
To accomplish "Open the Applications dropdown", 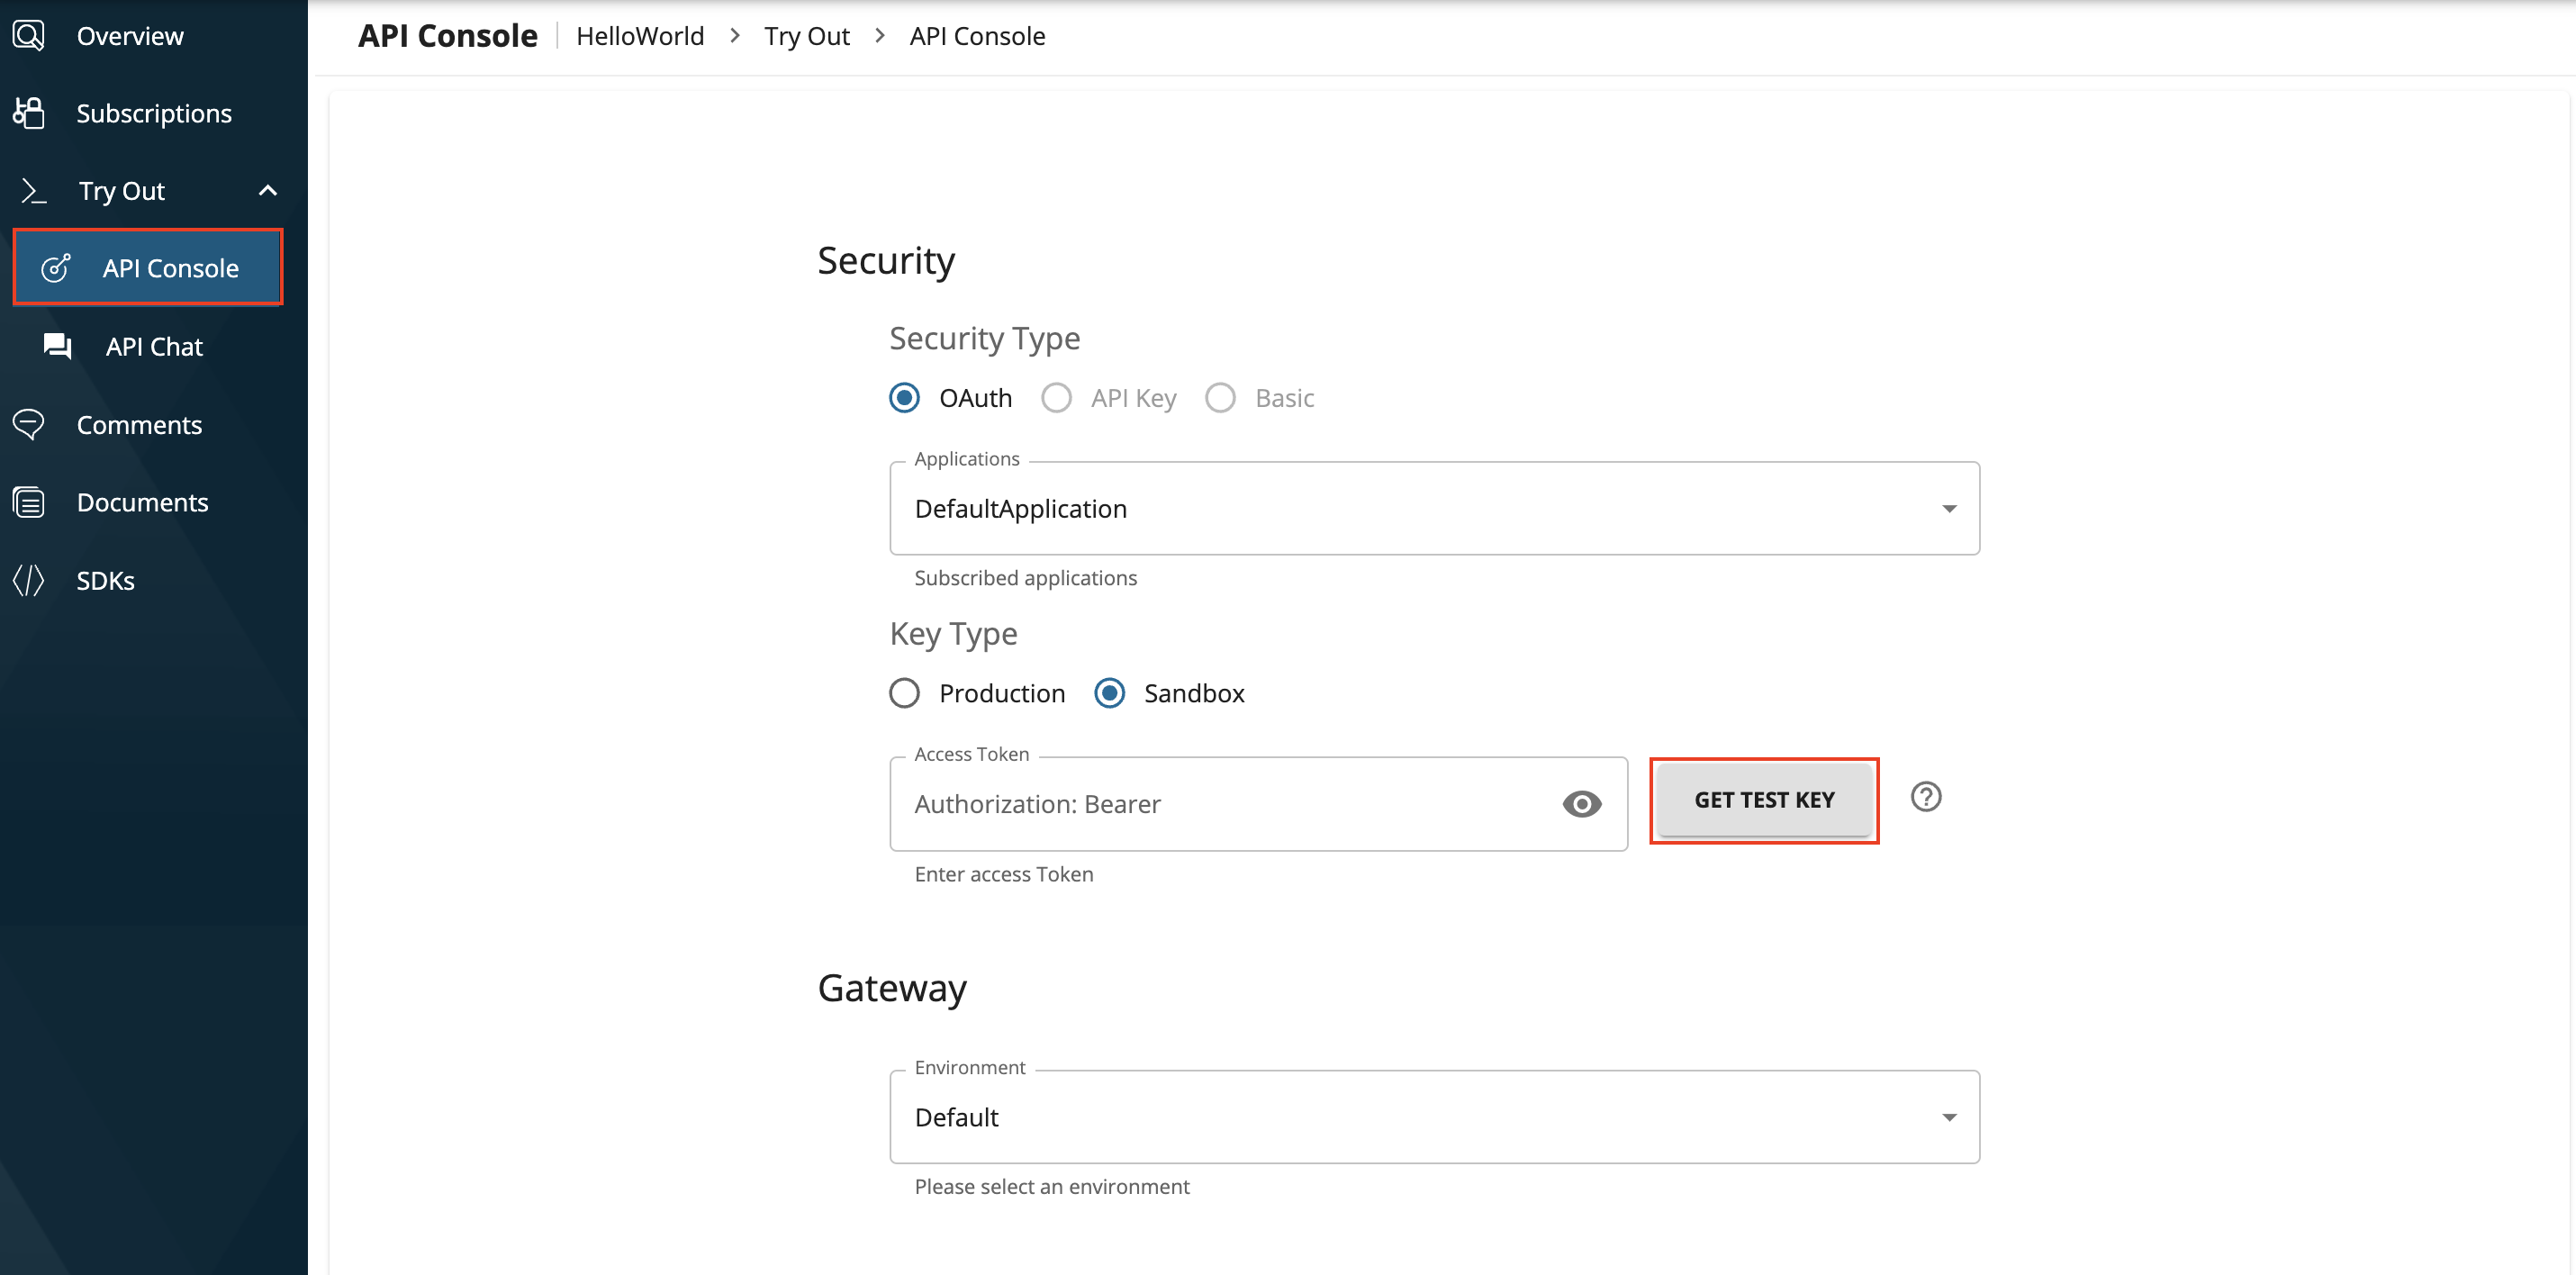I will pyautogui.click(x=1433, y=509).
